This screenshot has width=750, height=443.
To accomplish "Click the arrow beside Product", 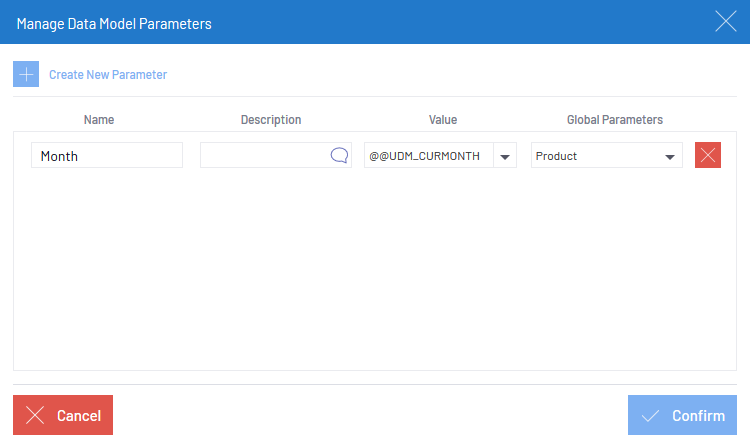I will pos(670,156).
